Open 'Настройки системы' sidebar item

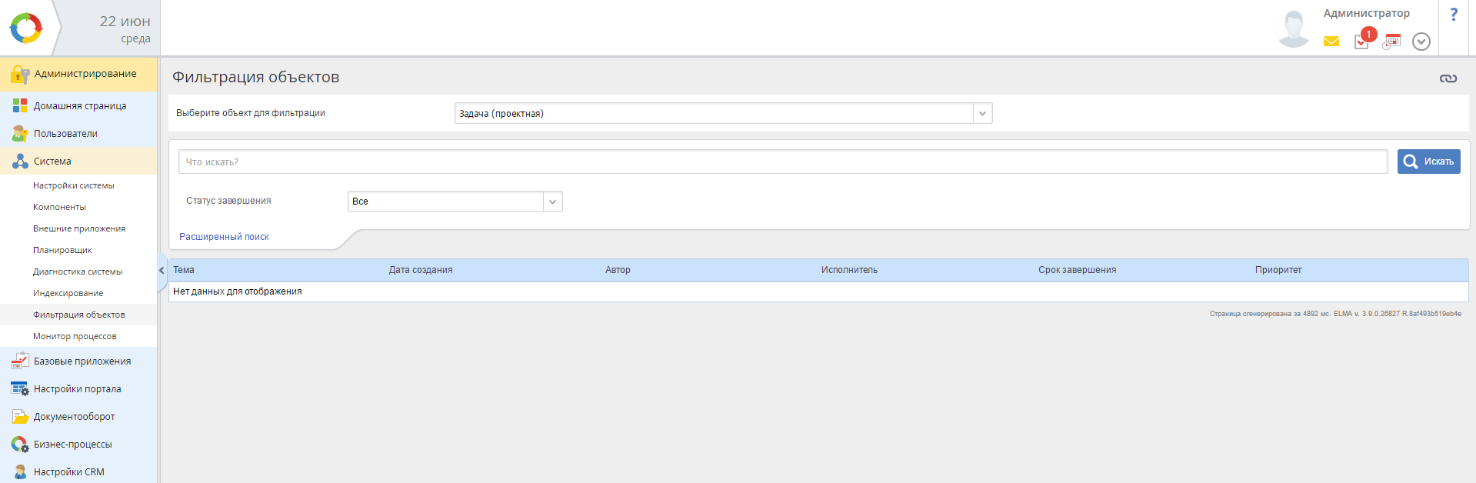pyautogui.click(x=73, y=186)
